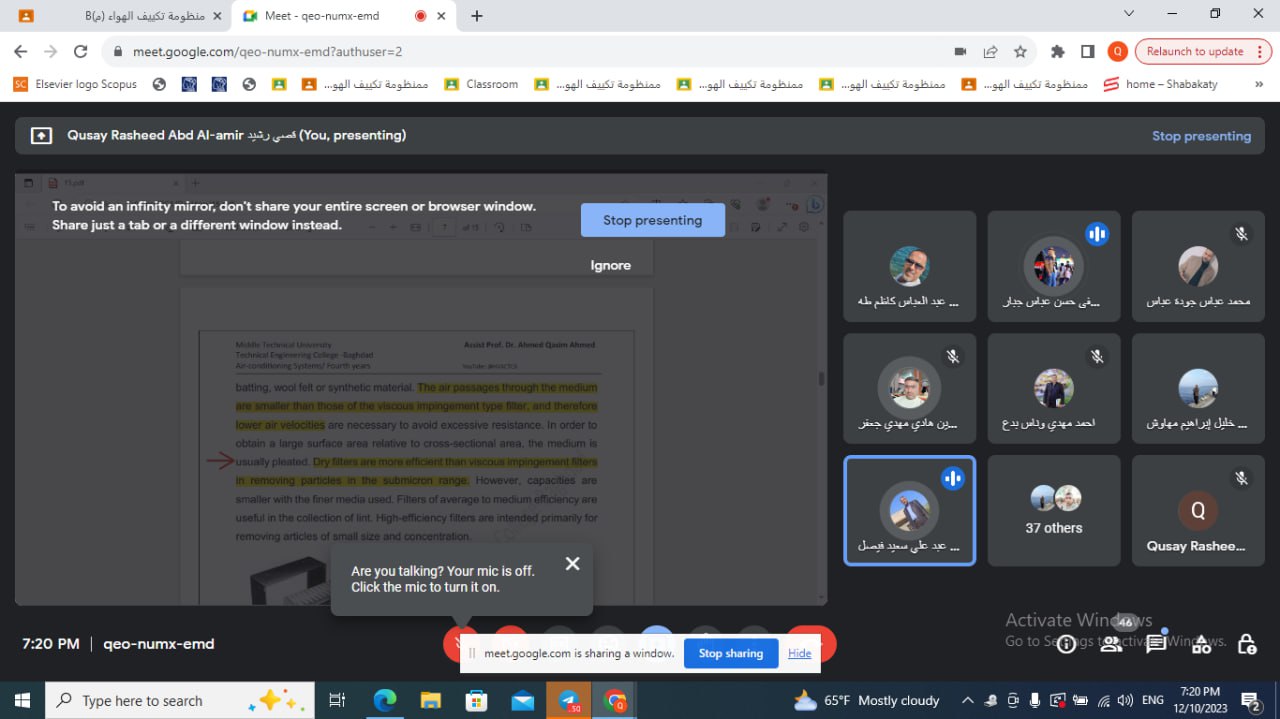1280x719 pixels.
Task: Open the 'Classroom' bookmark
Action: (x=482, y=84)
